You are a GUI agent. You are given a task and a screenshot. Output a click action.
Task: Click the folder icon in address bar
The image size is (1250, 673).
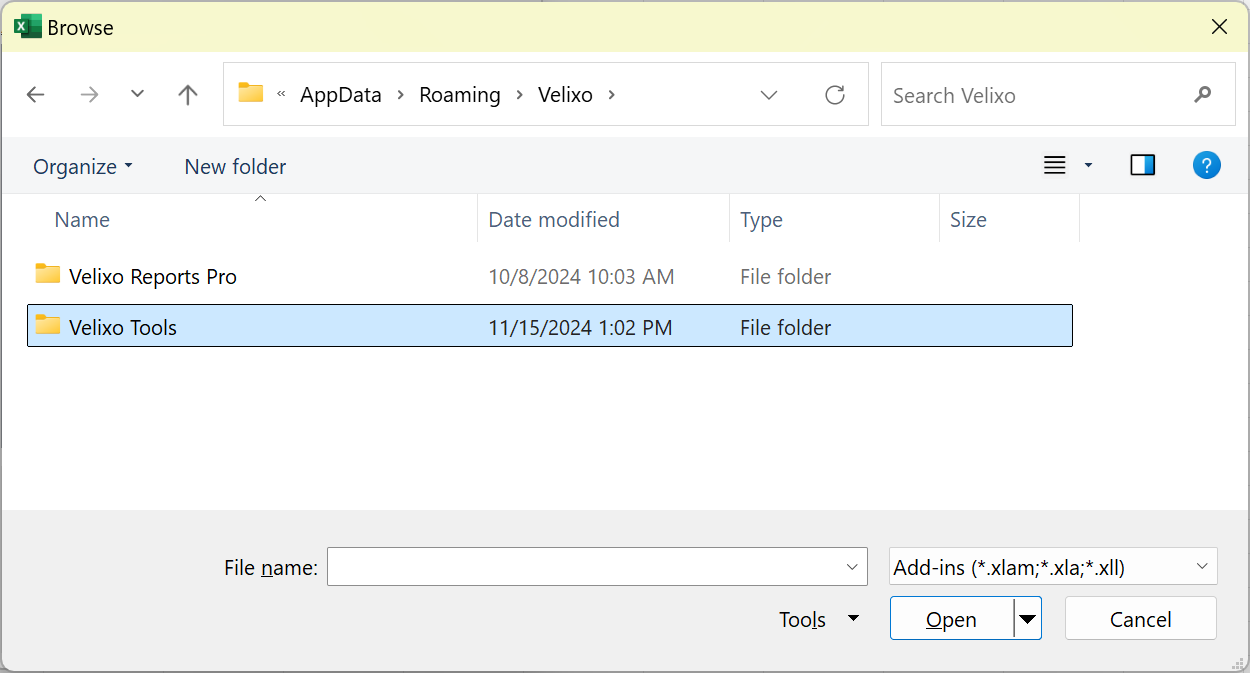[x=250, y=94]
